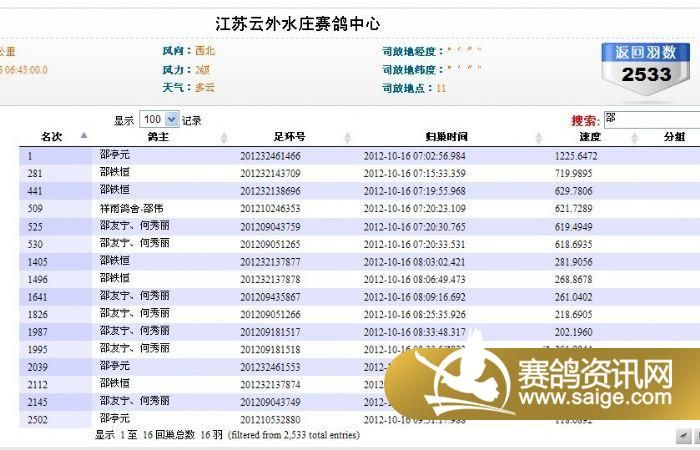Click the 足环号 header text

289,137
